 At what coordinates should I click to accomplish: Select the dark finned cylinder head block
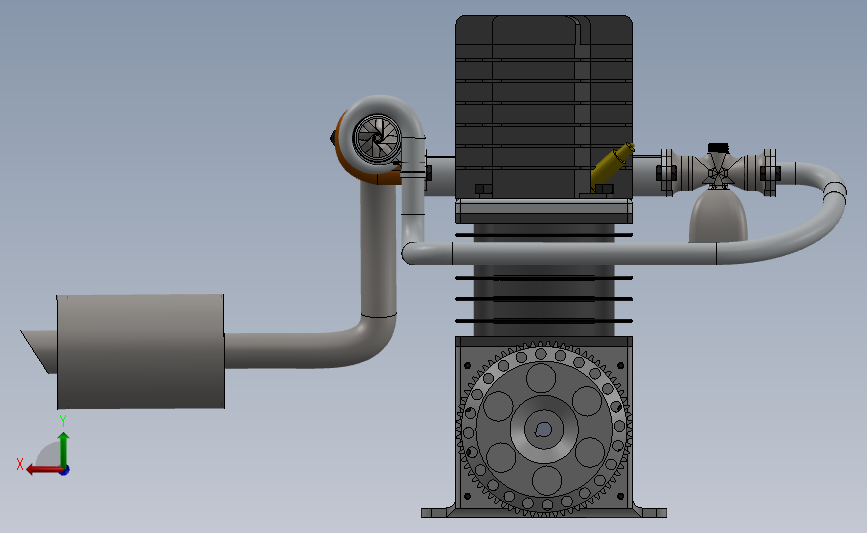pyautogui.click(x=544, y=107)
